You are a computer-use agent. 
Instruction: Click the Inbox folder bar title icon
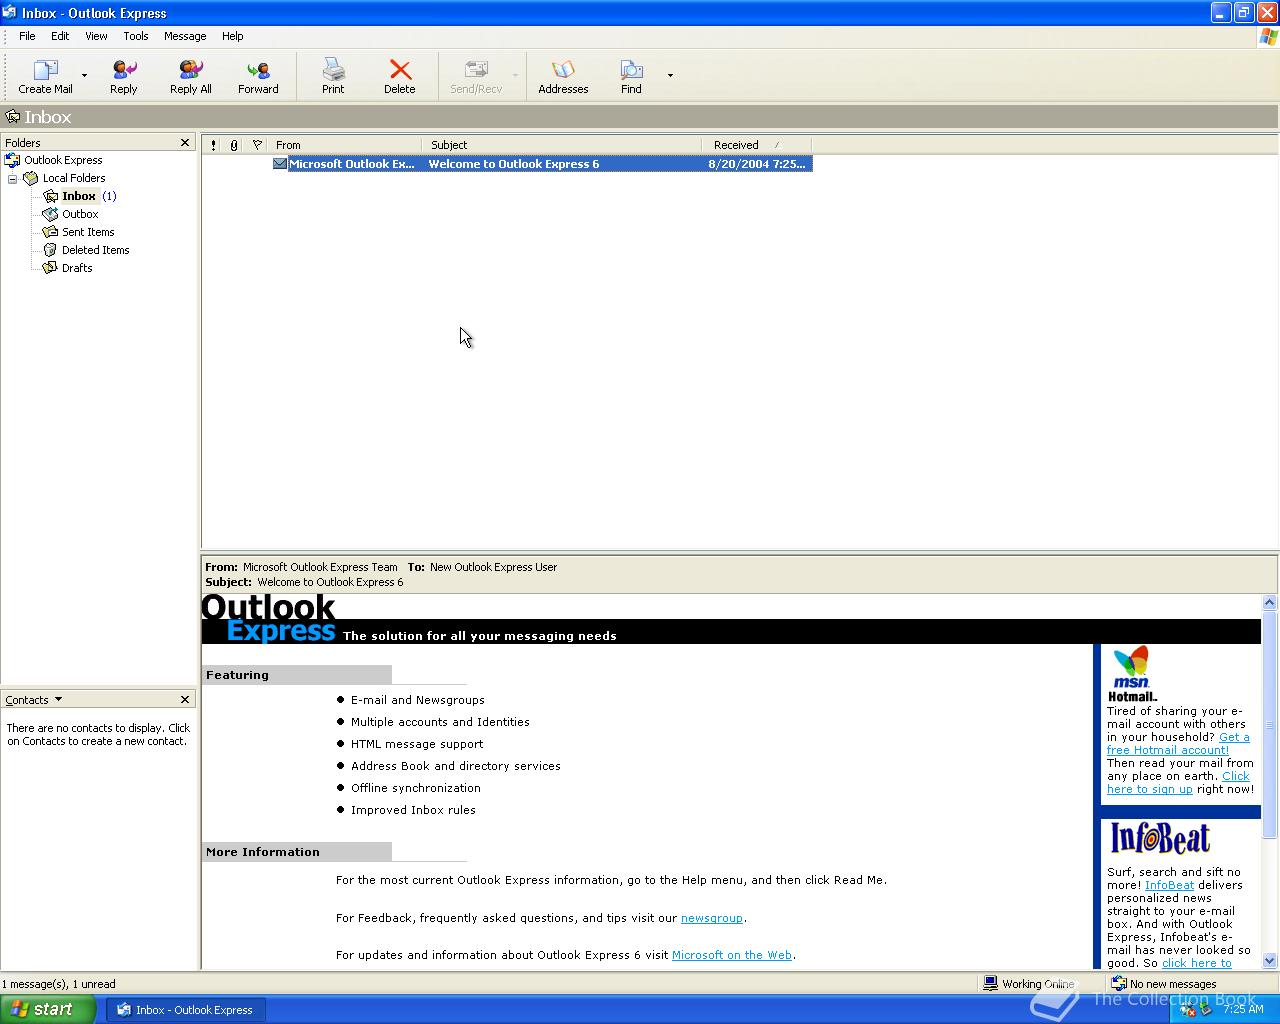point(13,117)
